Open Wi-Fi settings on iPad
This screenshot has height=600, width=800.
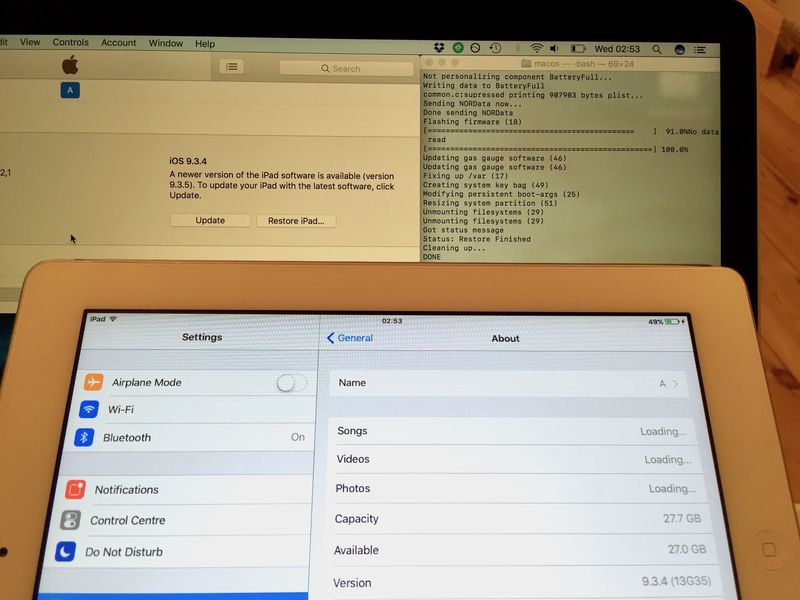click(197, 409)
